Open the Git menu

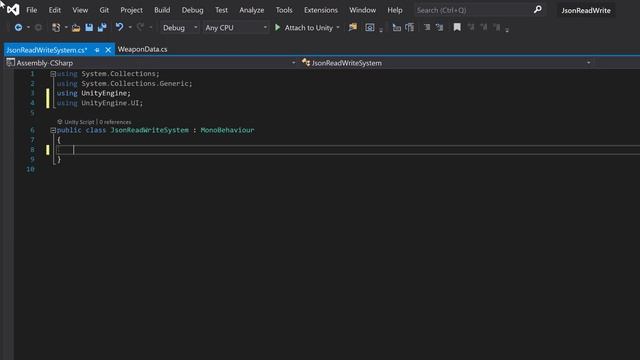point(104,10)
